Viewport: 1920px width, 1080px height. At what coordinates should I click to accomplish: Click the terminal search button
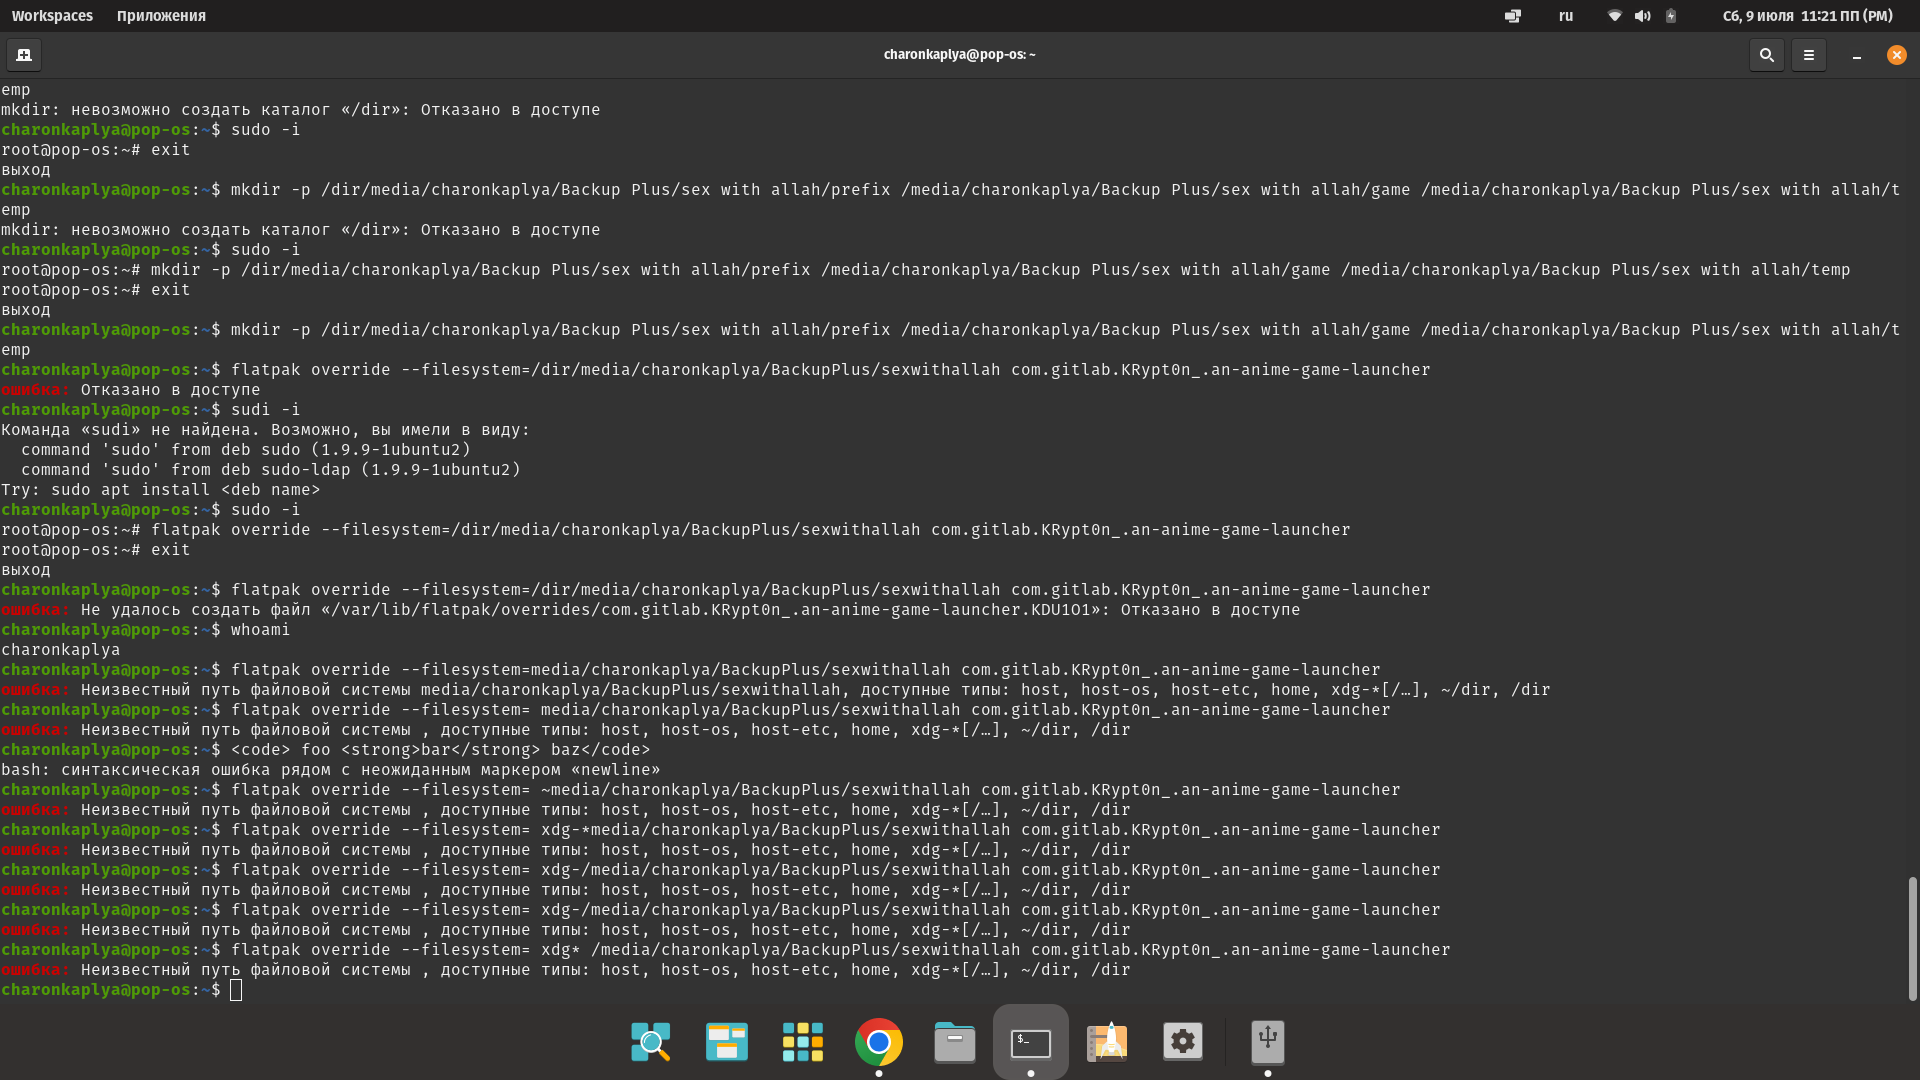point(1767,55)
